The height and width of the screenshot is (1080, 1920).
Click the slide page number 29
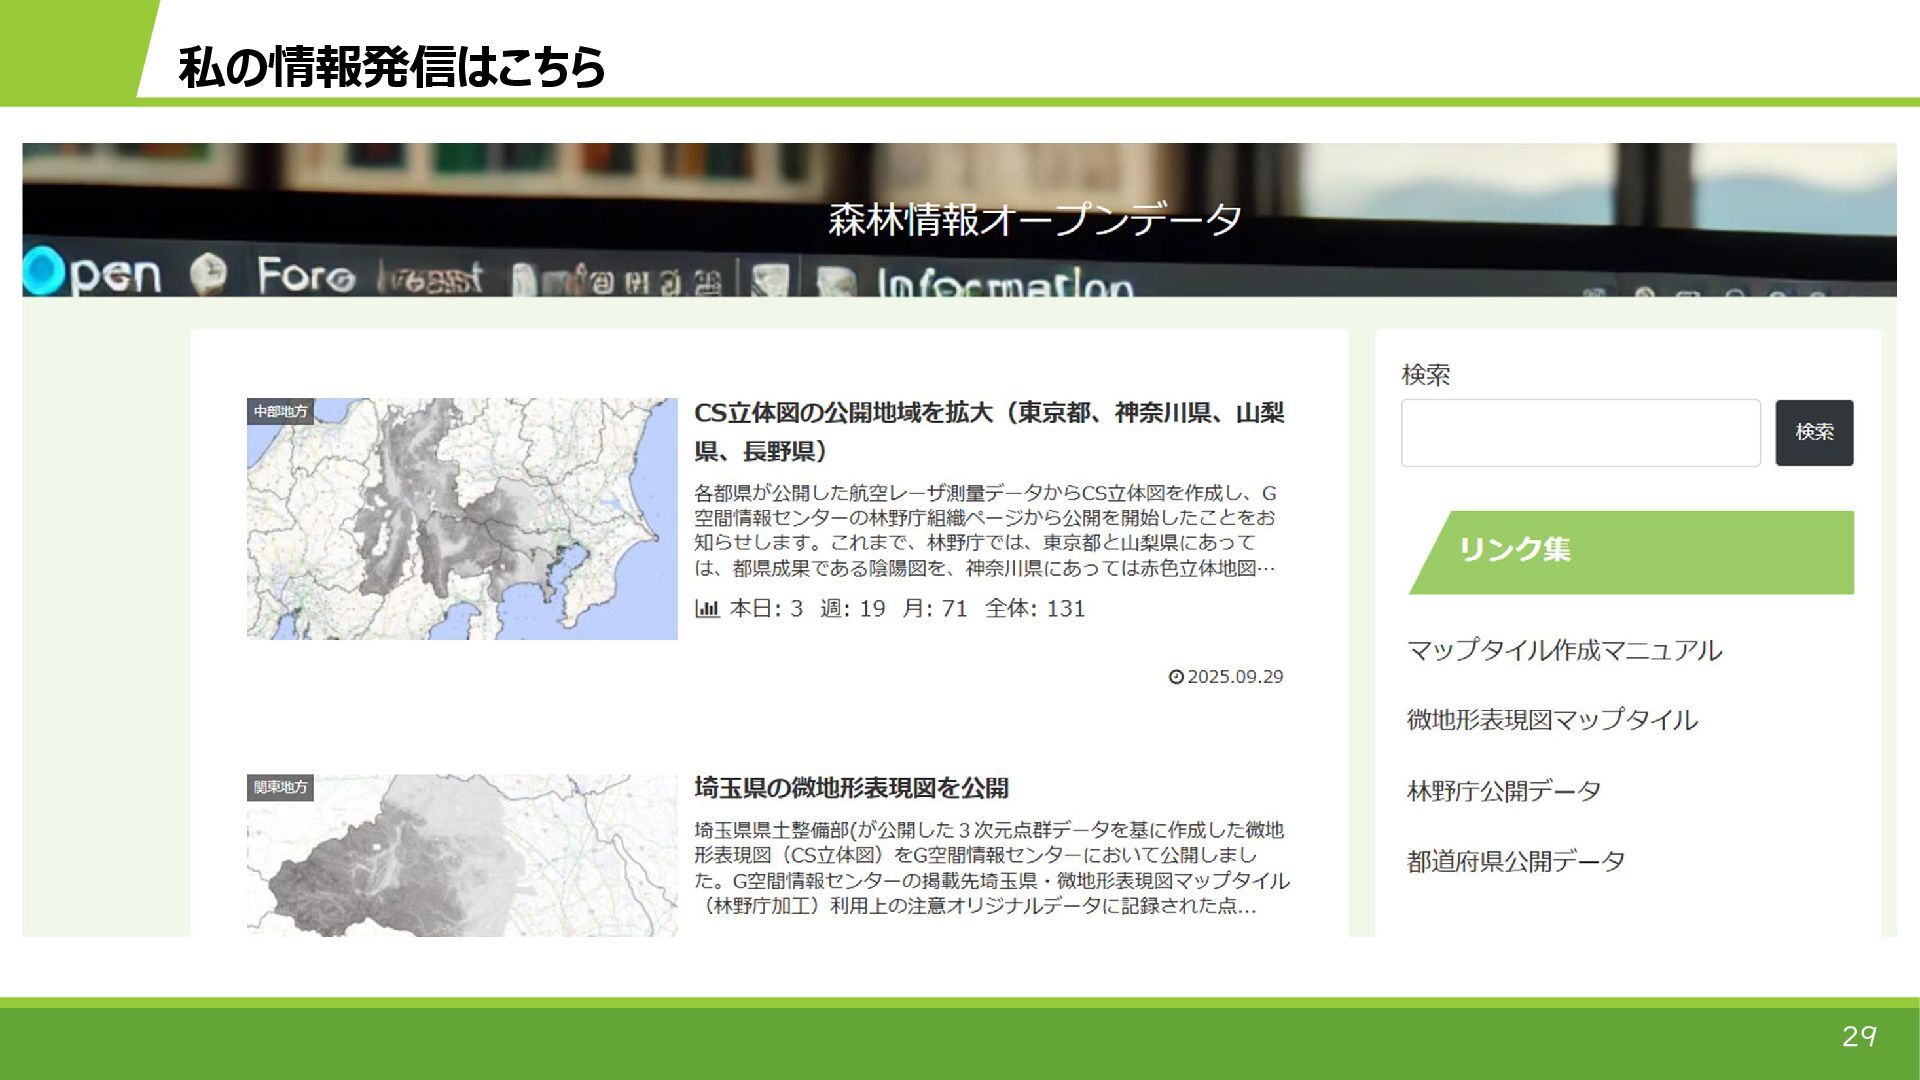[1858, 1037]
